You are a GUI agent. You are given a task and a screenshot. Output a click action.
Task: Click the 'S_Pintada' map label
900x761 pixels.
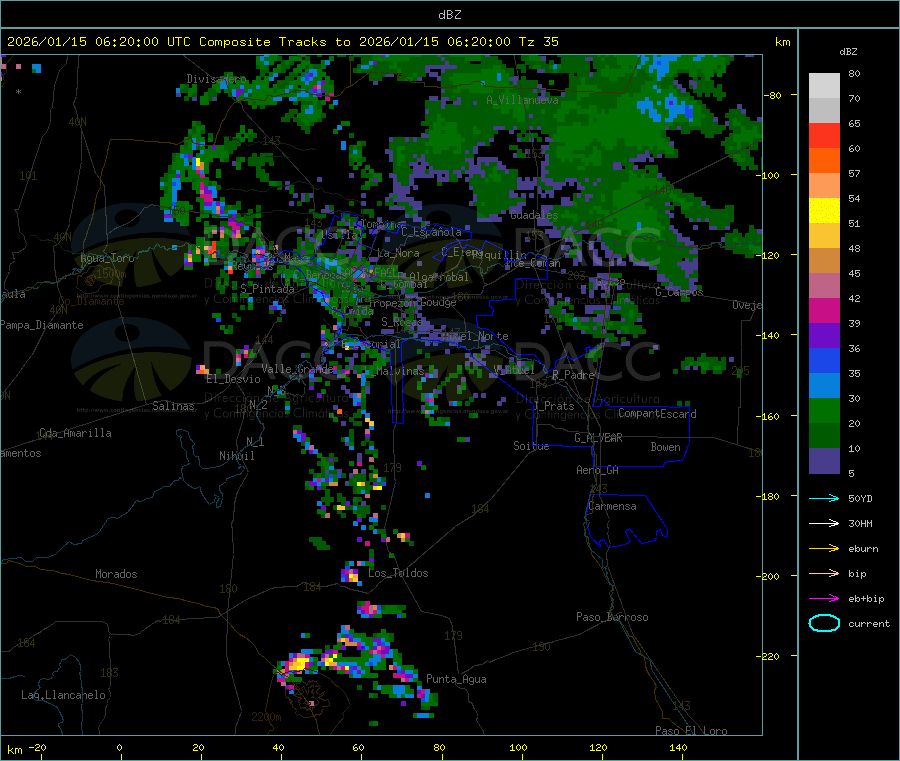click(x=267, y=289)
